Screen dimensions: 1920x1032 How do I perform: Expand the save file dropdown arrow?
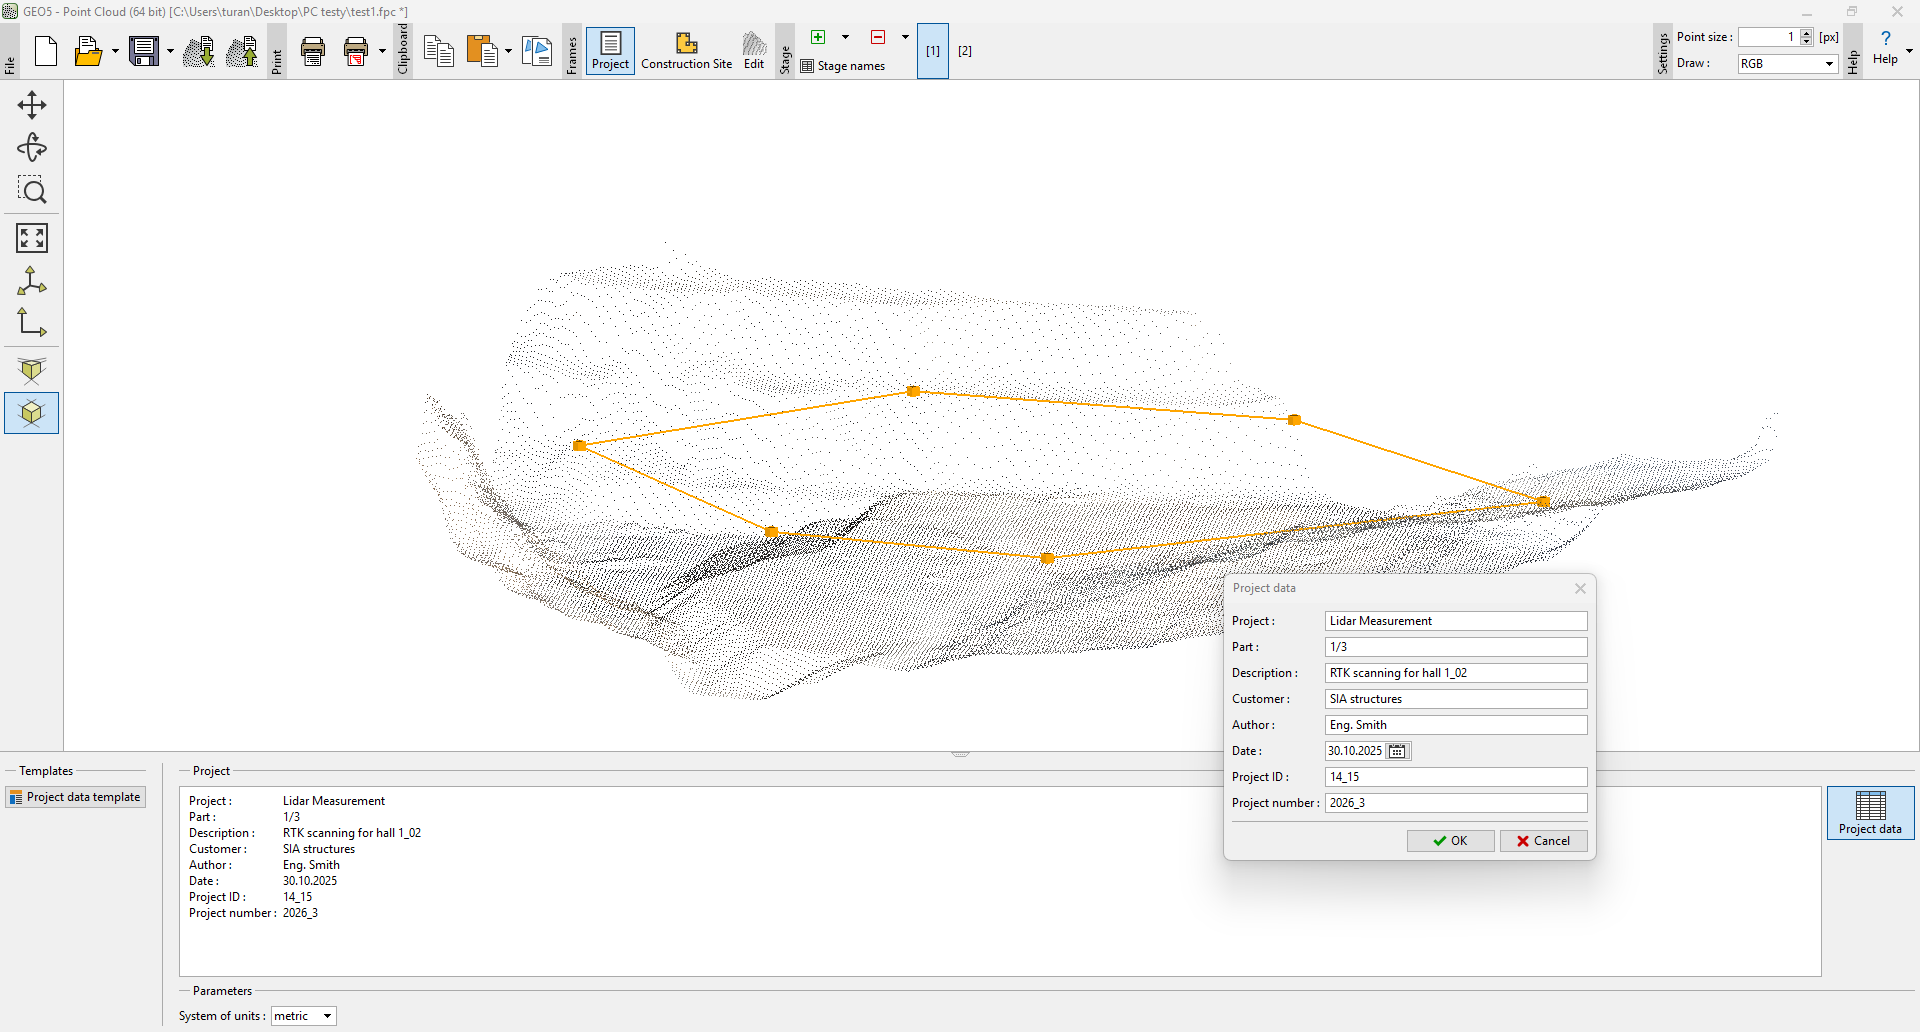pyautogui.click(x=170, y=51)
